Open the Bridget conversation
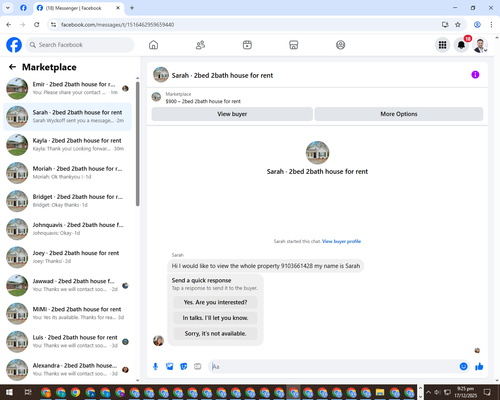The height and width of the screenshot is (400, 500). tap(67, 201)
